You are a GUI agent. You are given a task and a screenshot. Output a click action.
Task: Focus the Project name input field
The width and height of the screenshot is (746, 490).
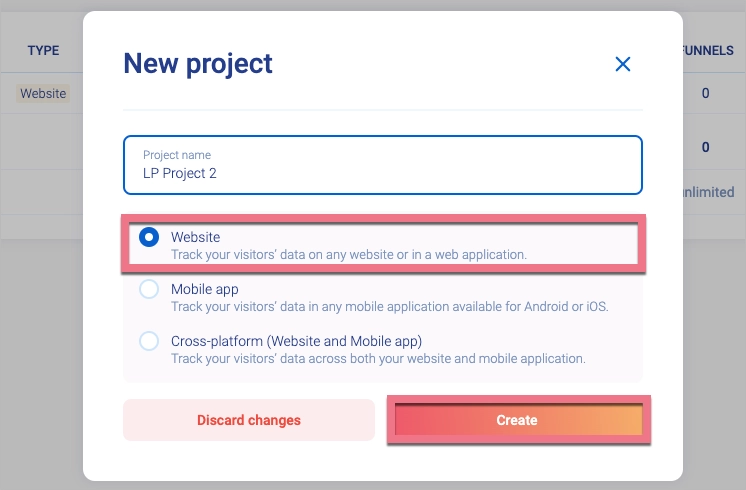(382, 173)
